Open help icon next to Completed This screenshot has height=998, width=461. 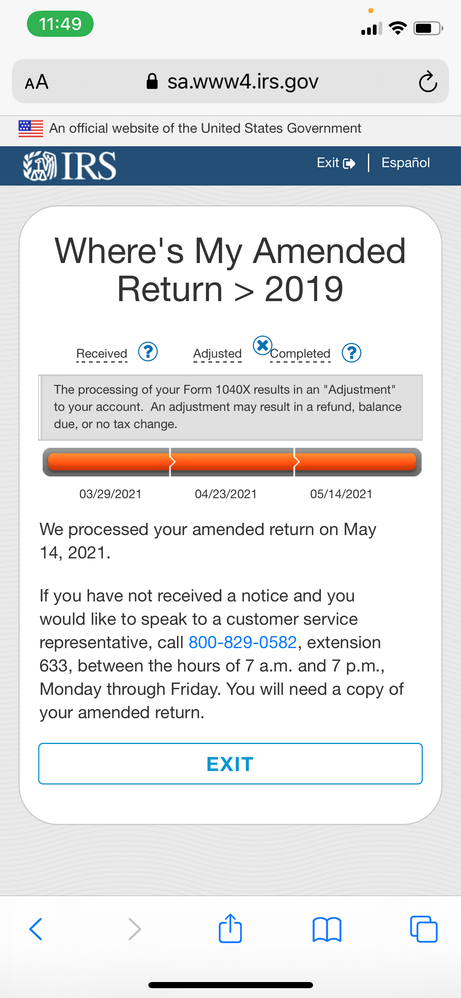(351, 352)
